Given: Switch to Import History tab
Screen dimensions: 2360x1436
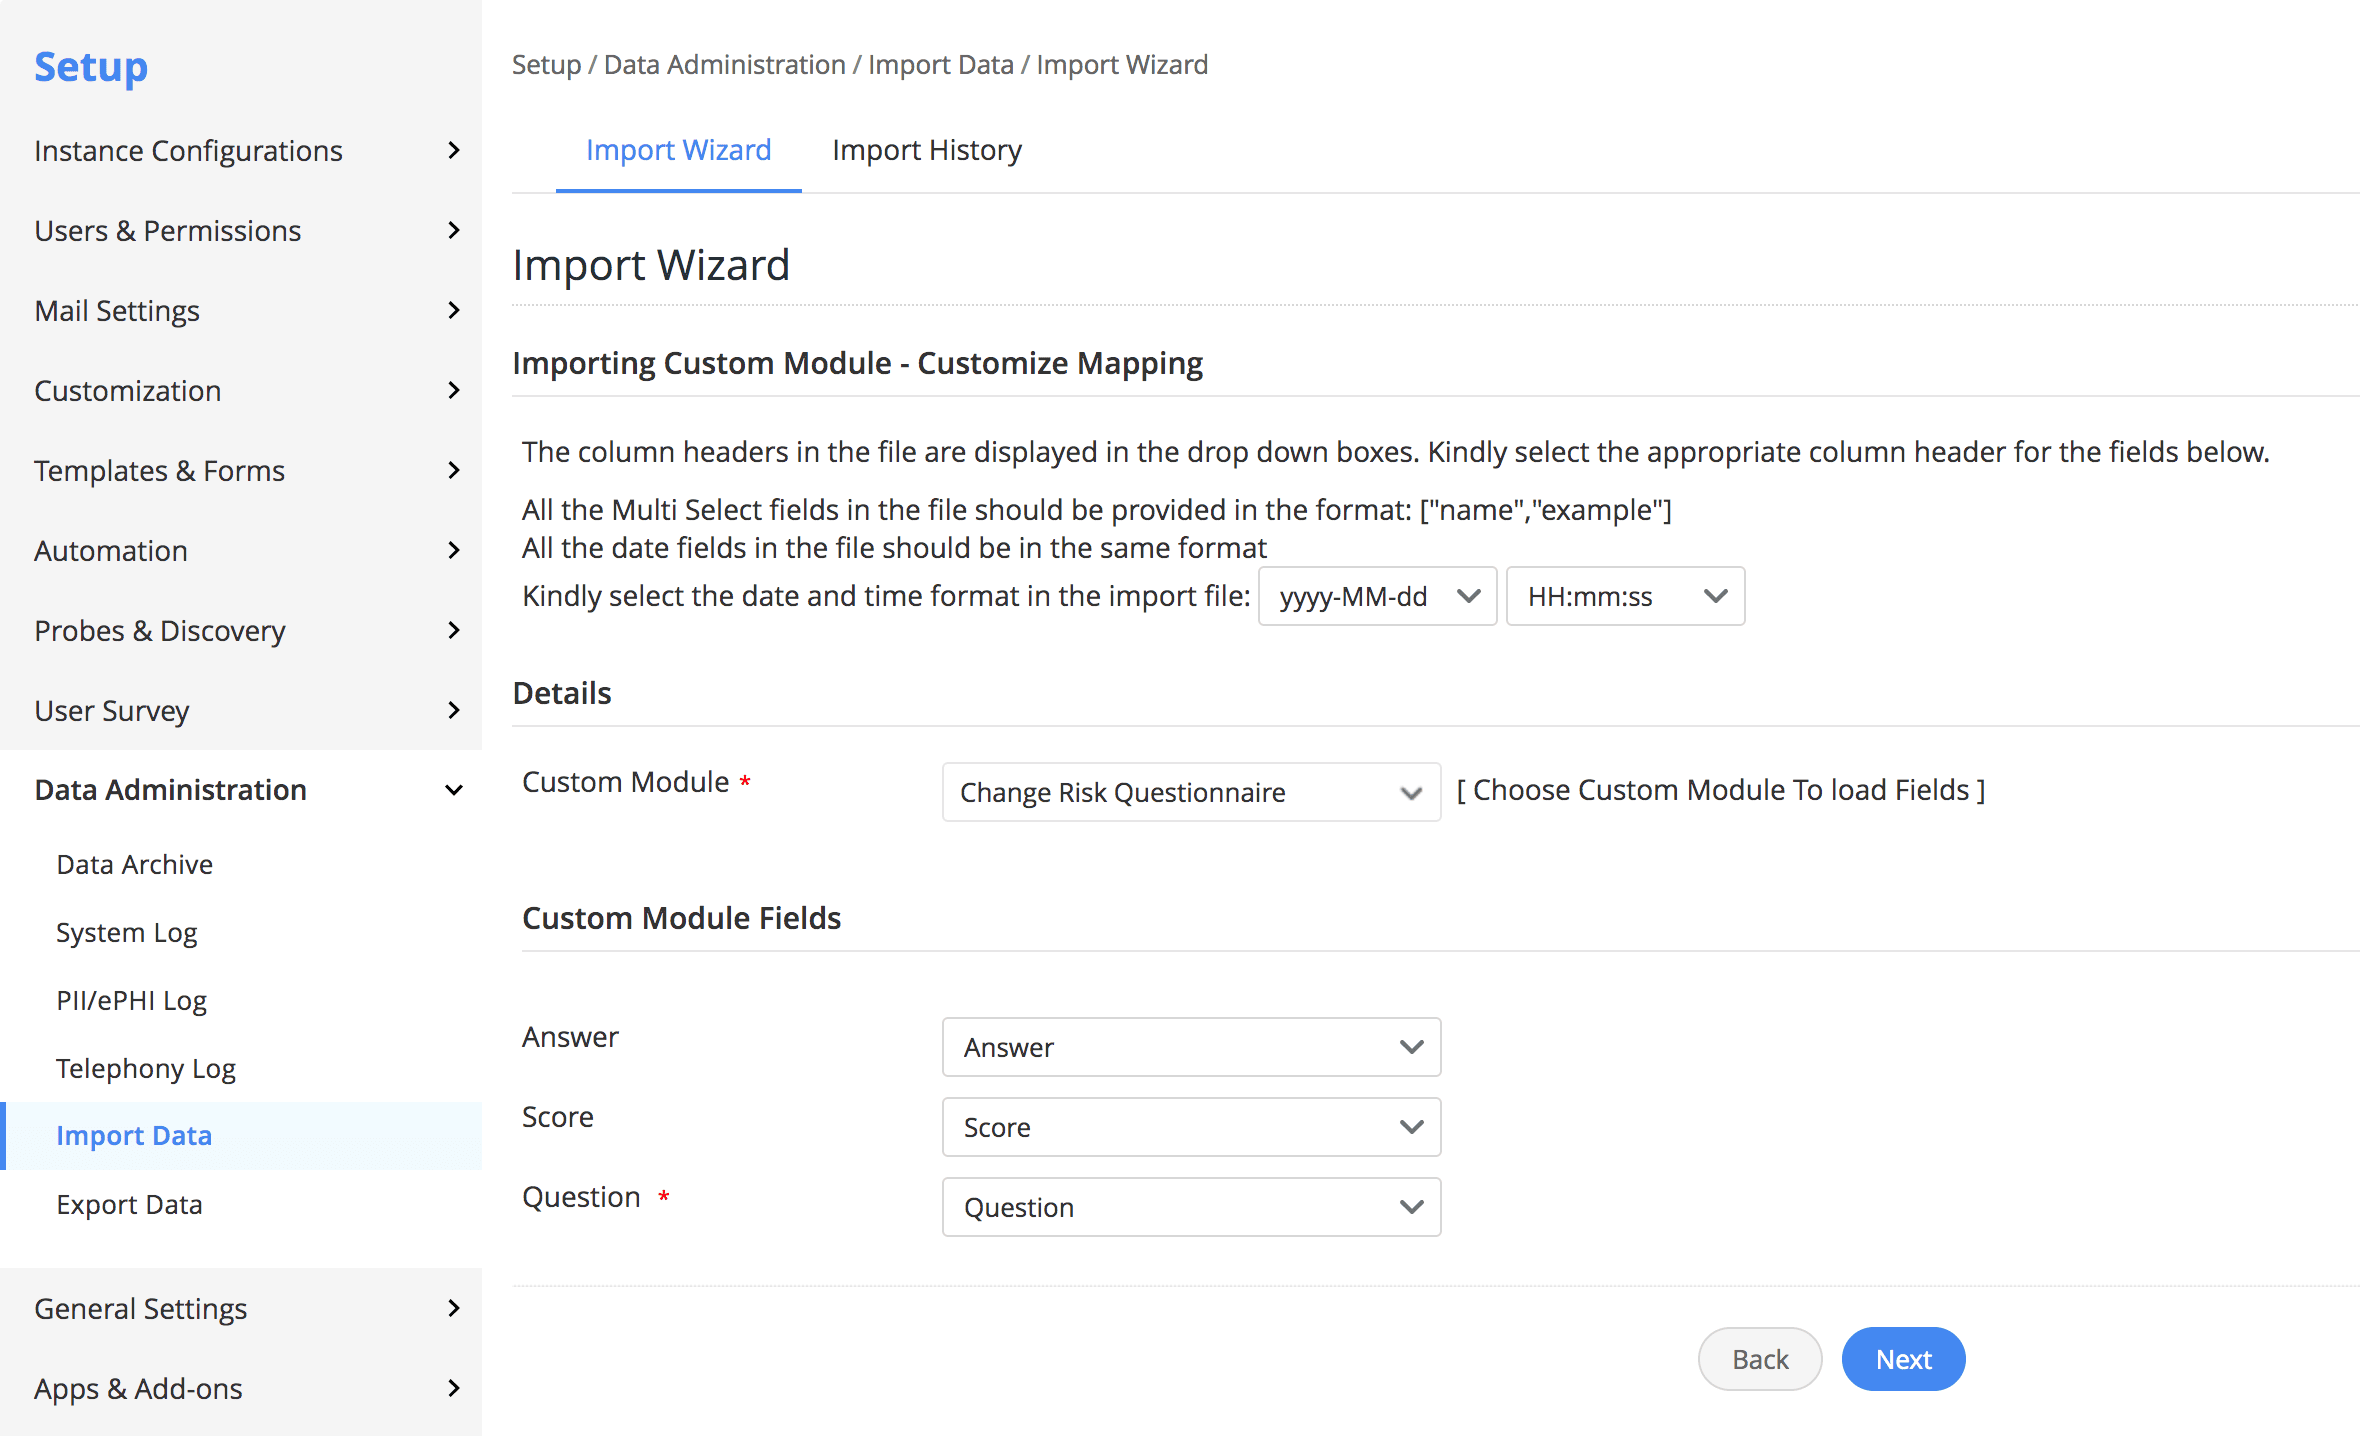Looking at the screenshot, I should coord(926,150).
